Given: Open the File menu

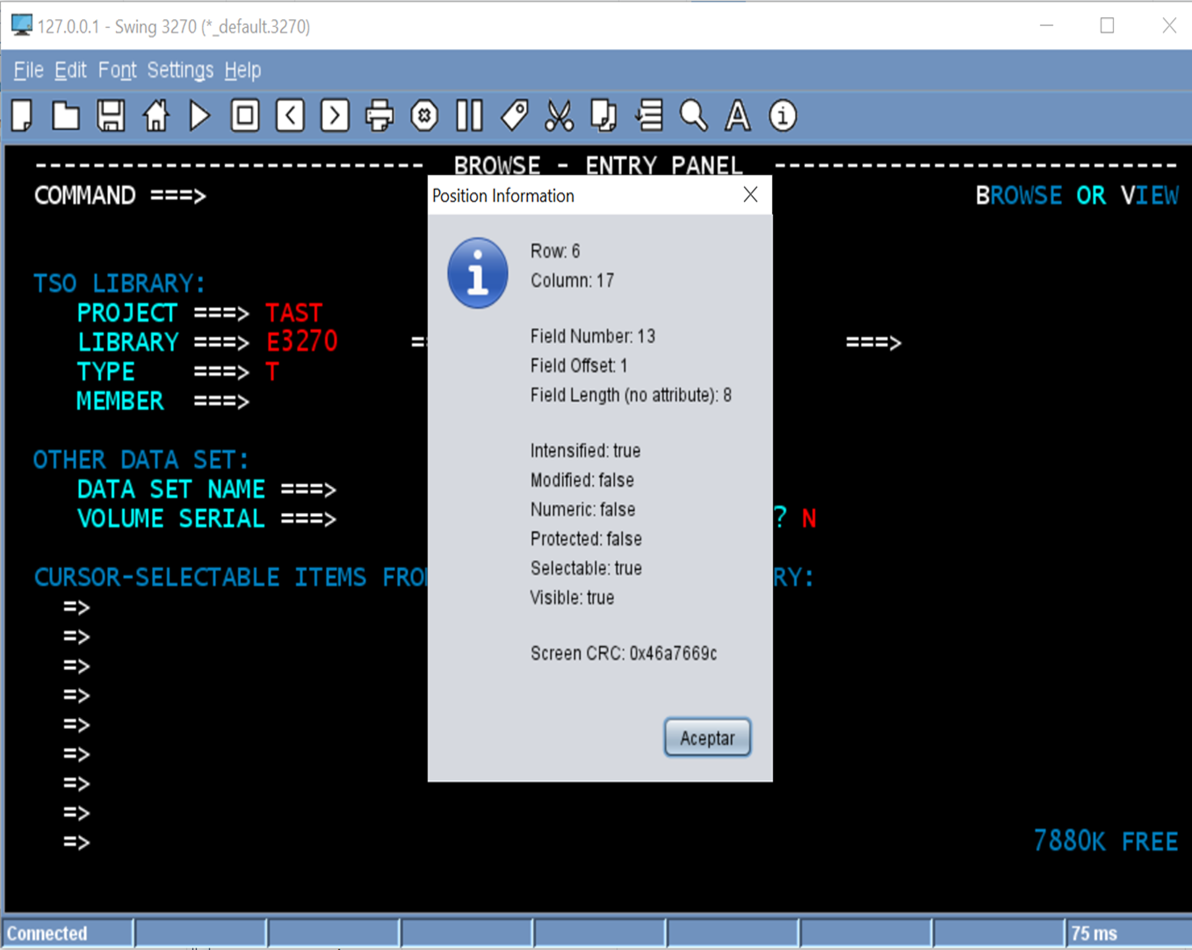Looking at the screenshot, I should tap(28, 70).
